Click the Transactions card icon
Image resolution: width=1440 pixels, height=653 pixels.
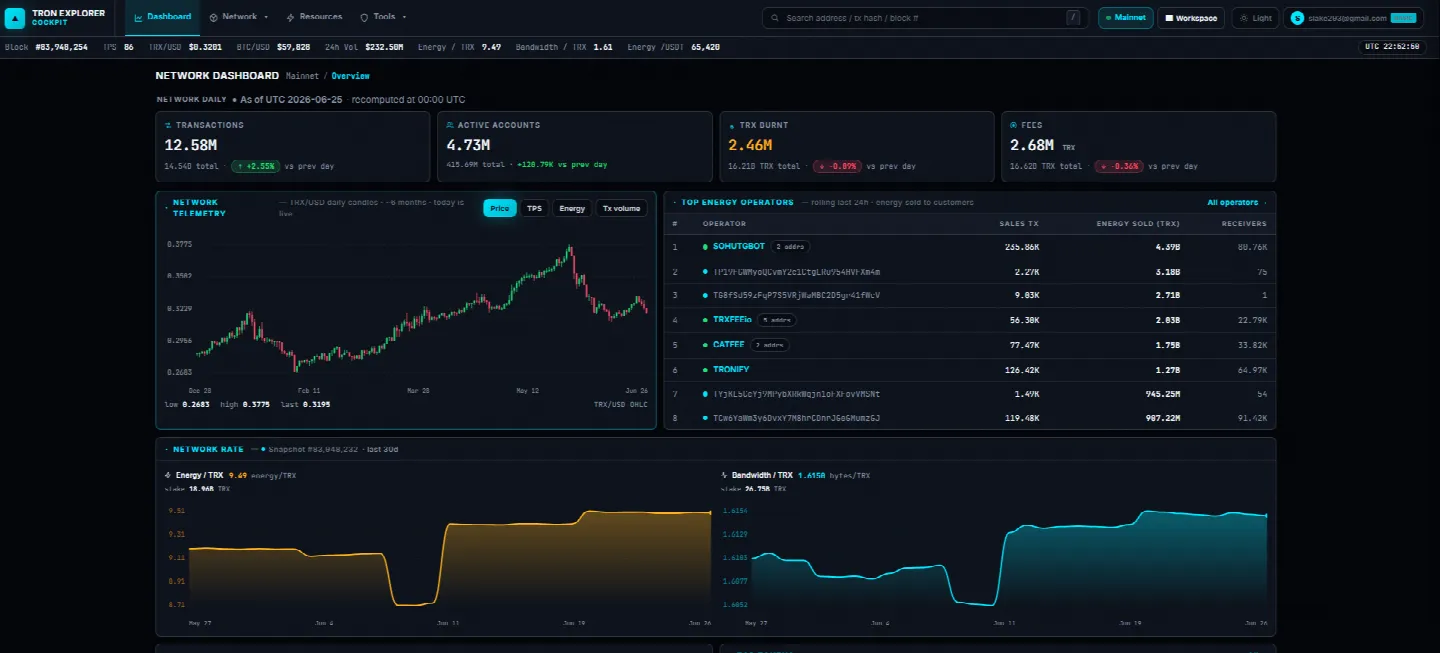[168, 125]
